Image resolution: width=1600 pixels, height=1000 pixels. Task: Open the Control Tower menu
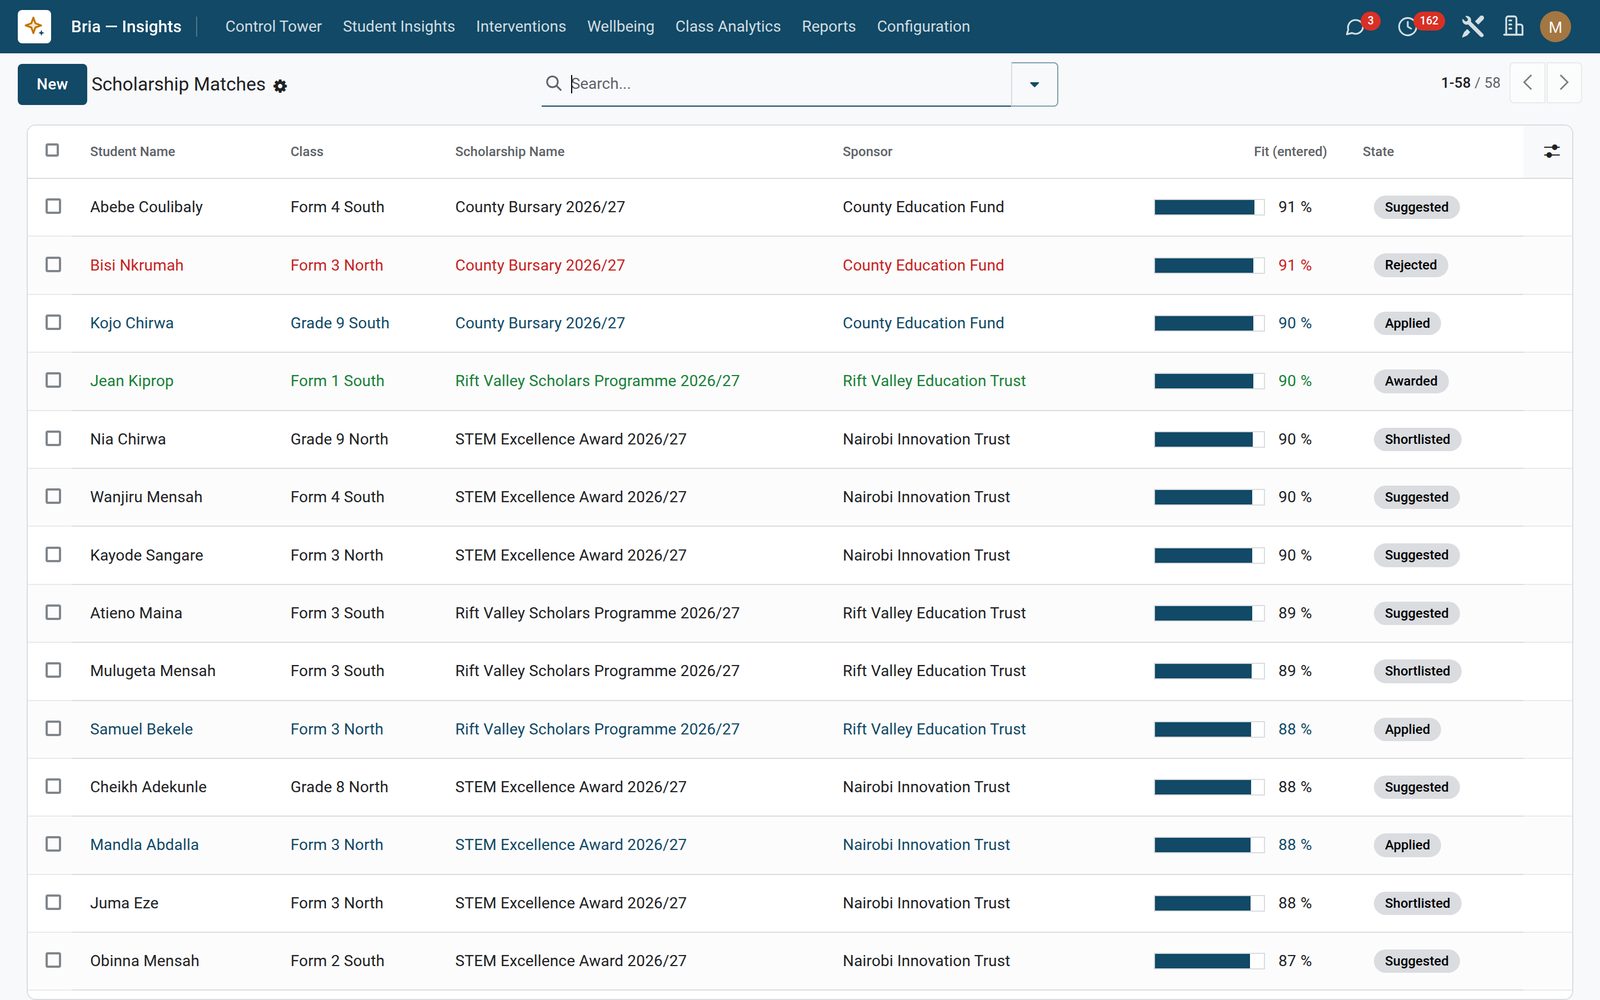tap(273, 26)
